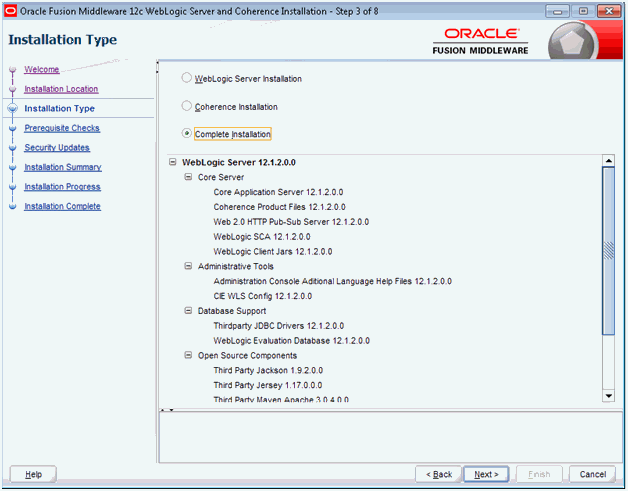
Task: Click the current Installation Type step marker icon
Action: tap(12, 109)
